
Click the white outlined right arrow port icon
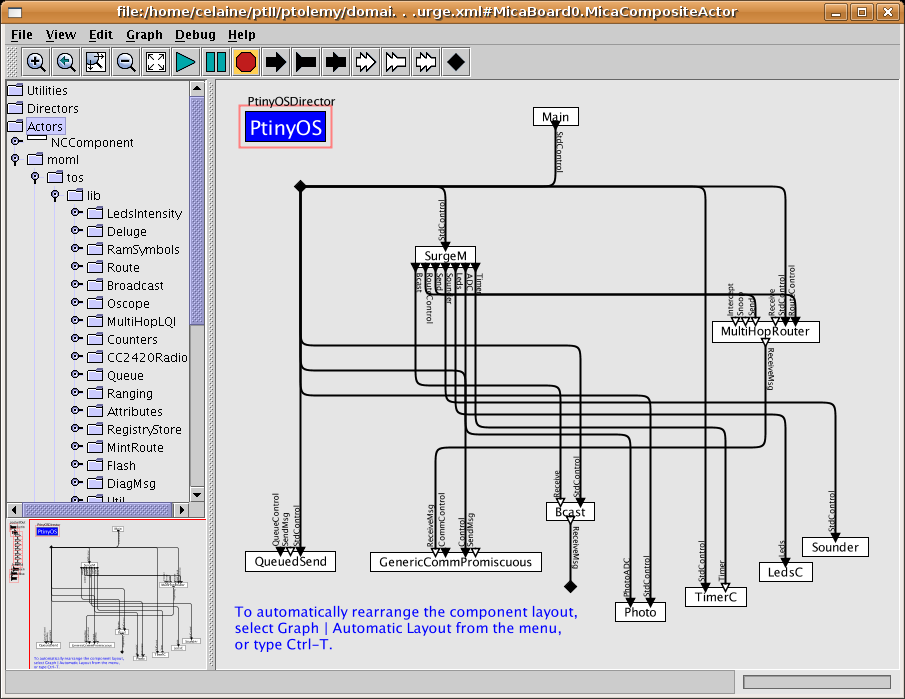click(x=366, y=62)
